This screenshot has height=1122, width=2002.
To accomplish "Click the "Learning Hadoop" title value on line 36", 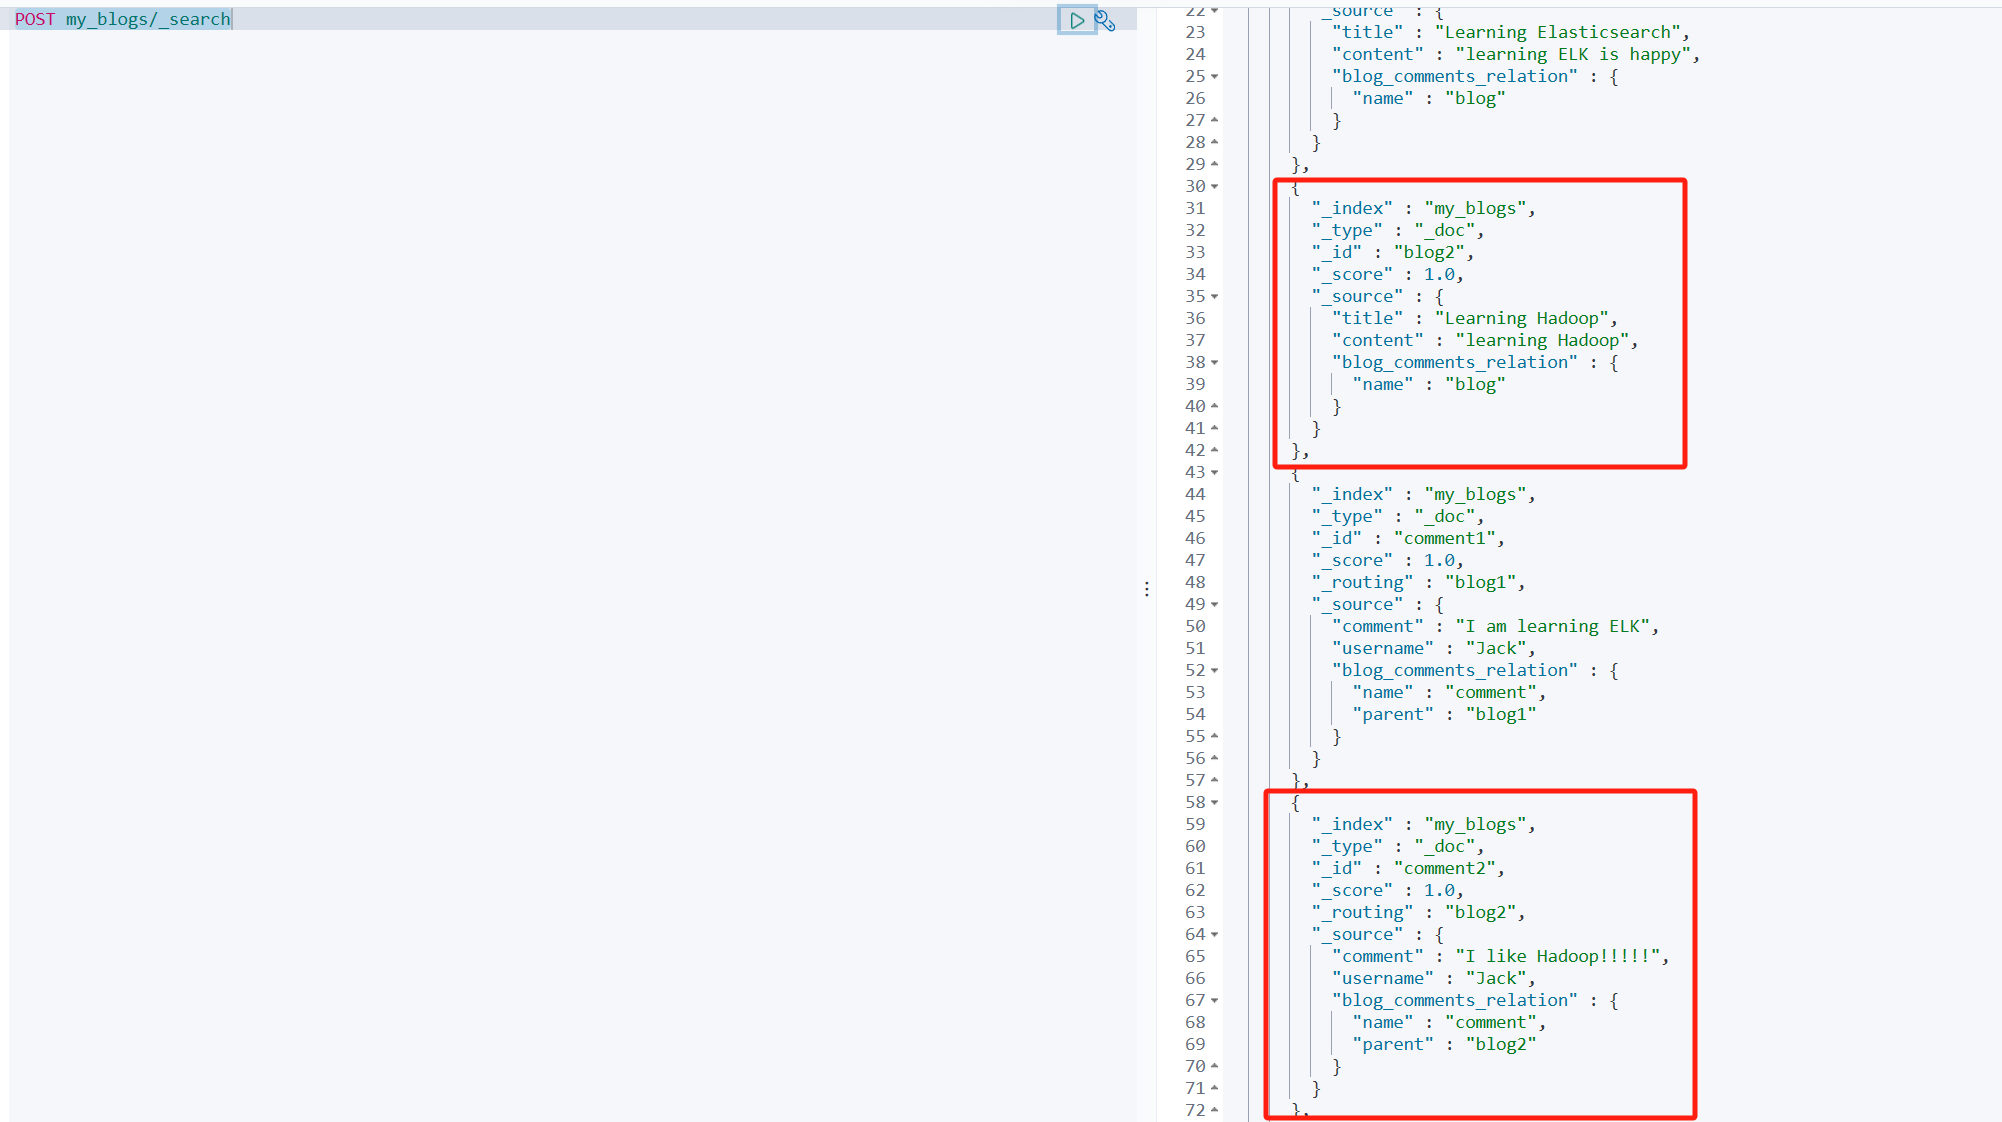I will pyautogui.click(x=1522, y=318).
